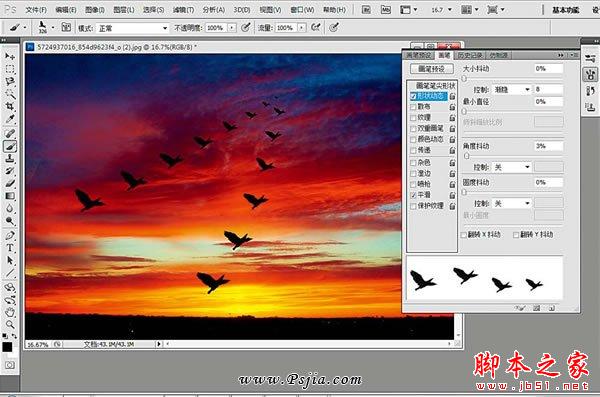The width and height of the screenshot is (600, 397).
Task: Select the Crop tool
Action: point(10,107)
